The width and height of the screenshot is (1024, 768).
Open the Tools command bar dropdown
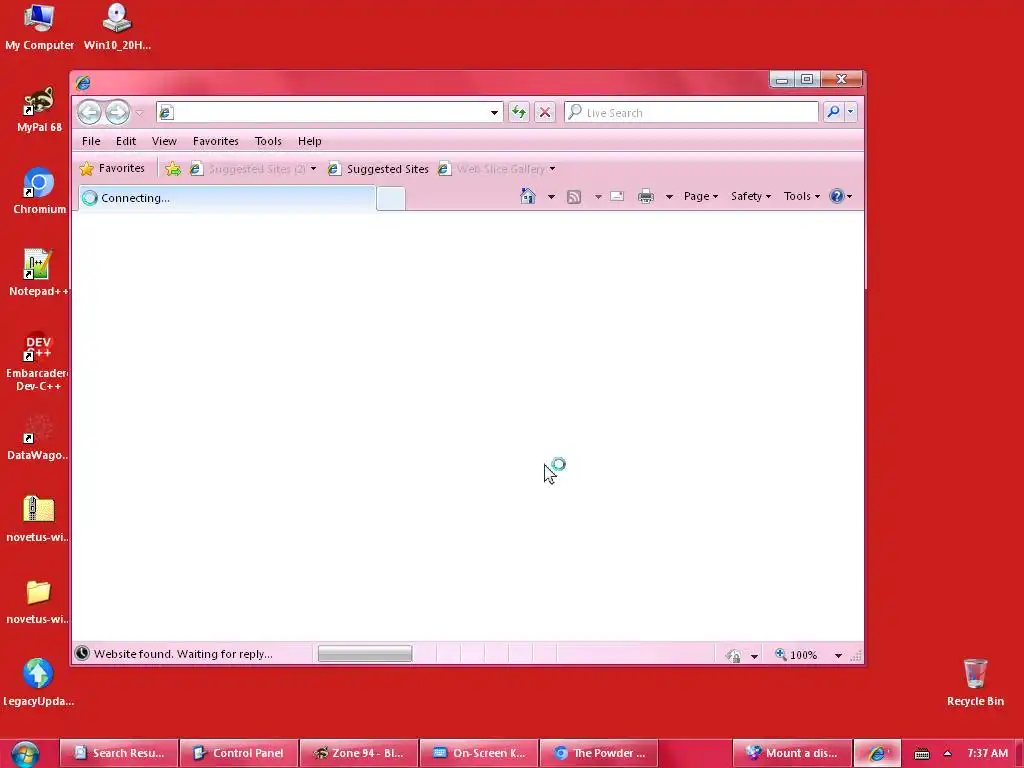801,196
